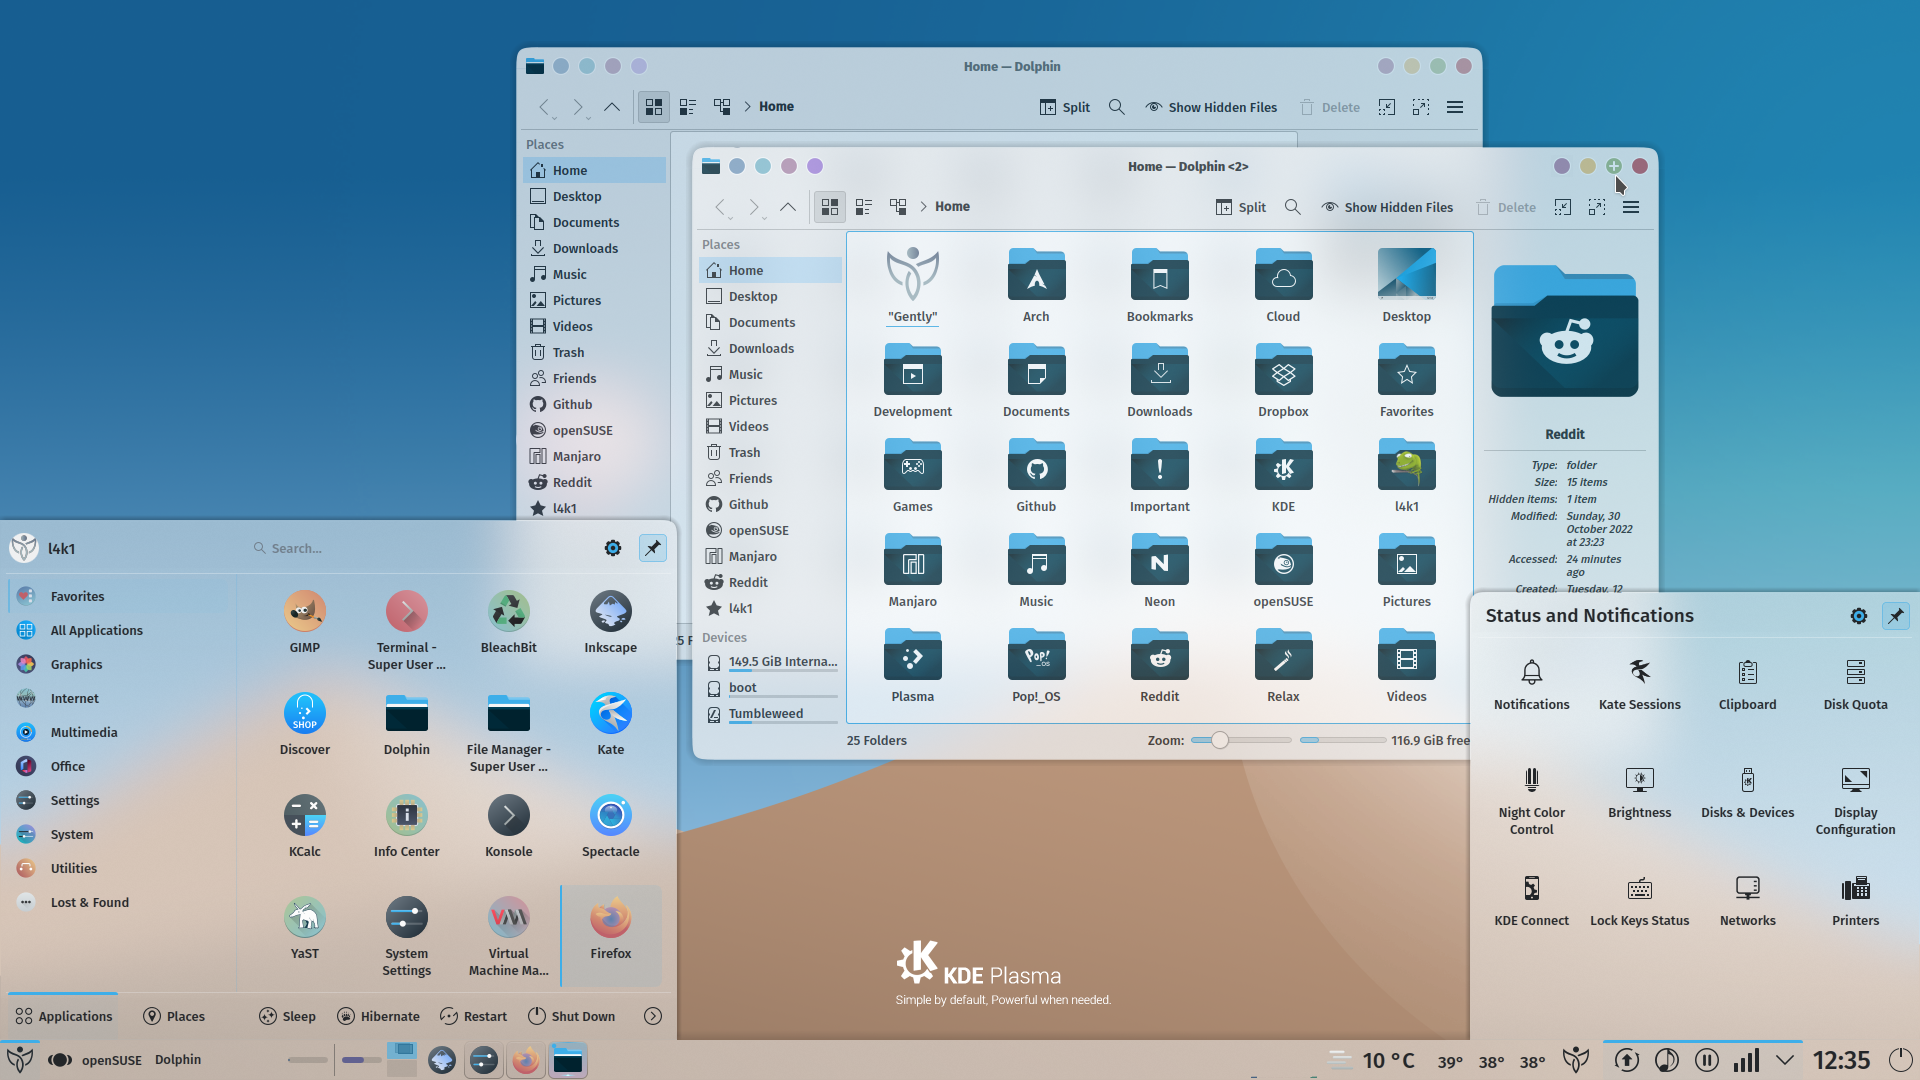Launch BleachBit from favorites
Screen dimensions: 1920x1080
coord(509,622)
